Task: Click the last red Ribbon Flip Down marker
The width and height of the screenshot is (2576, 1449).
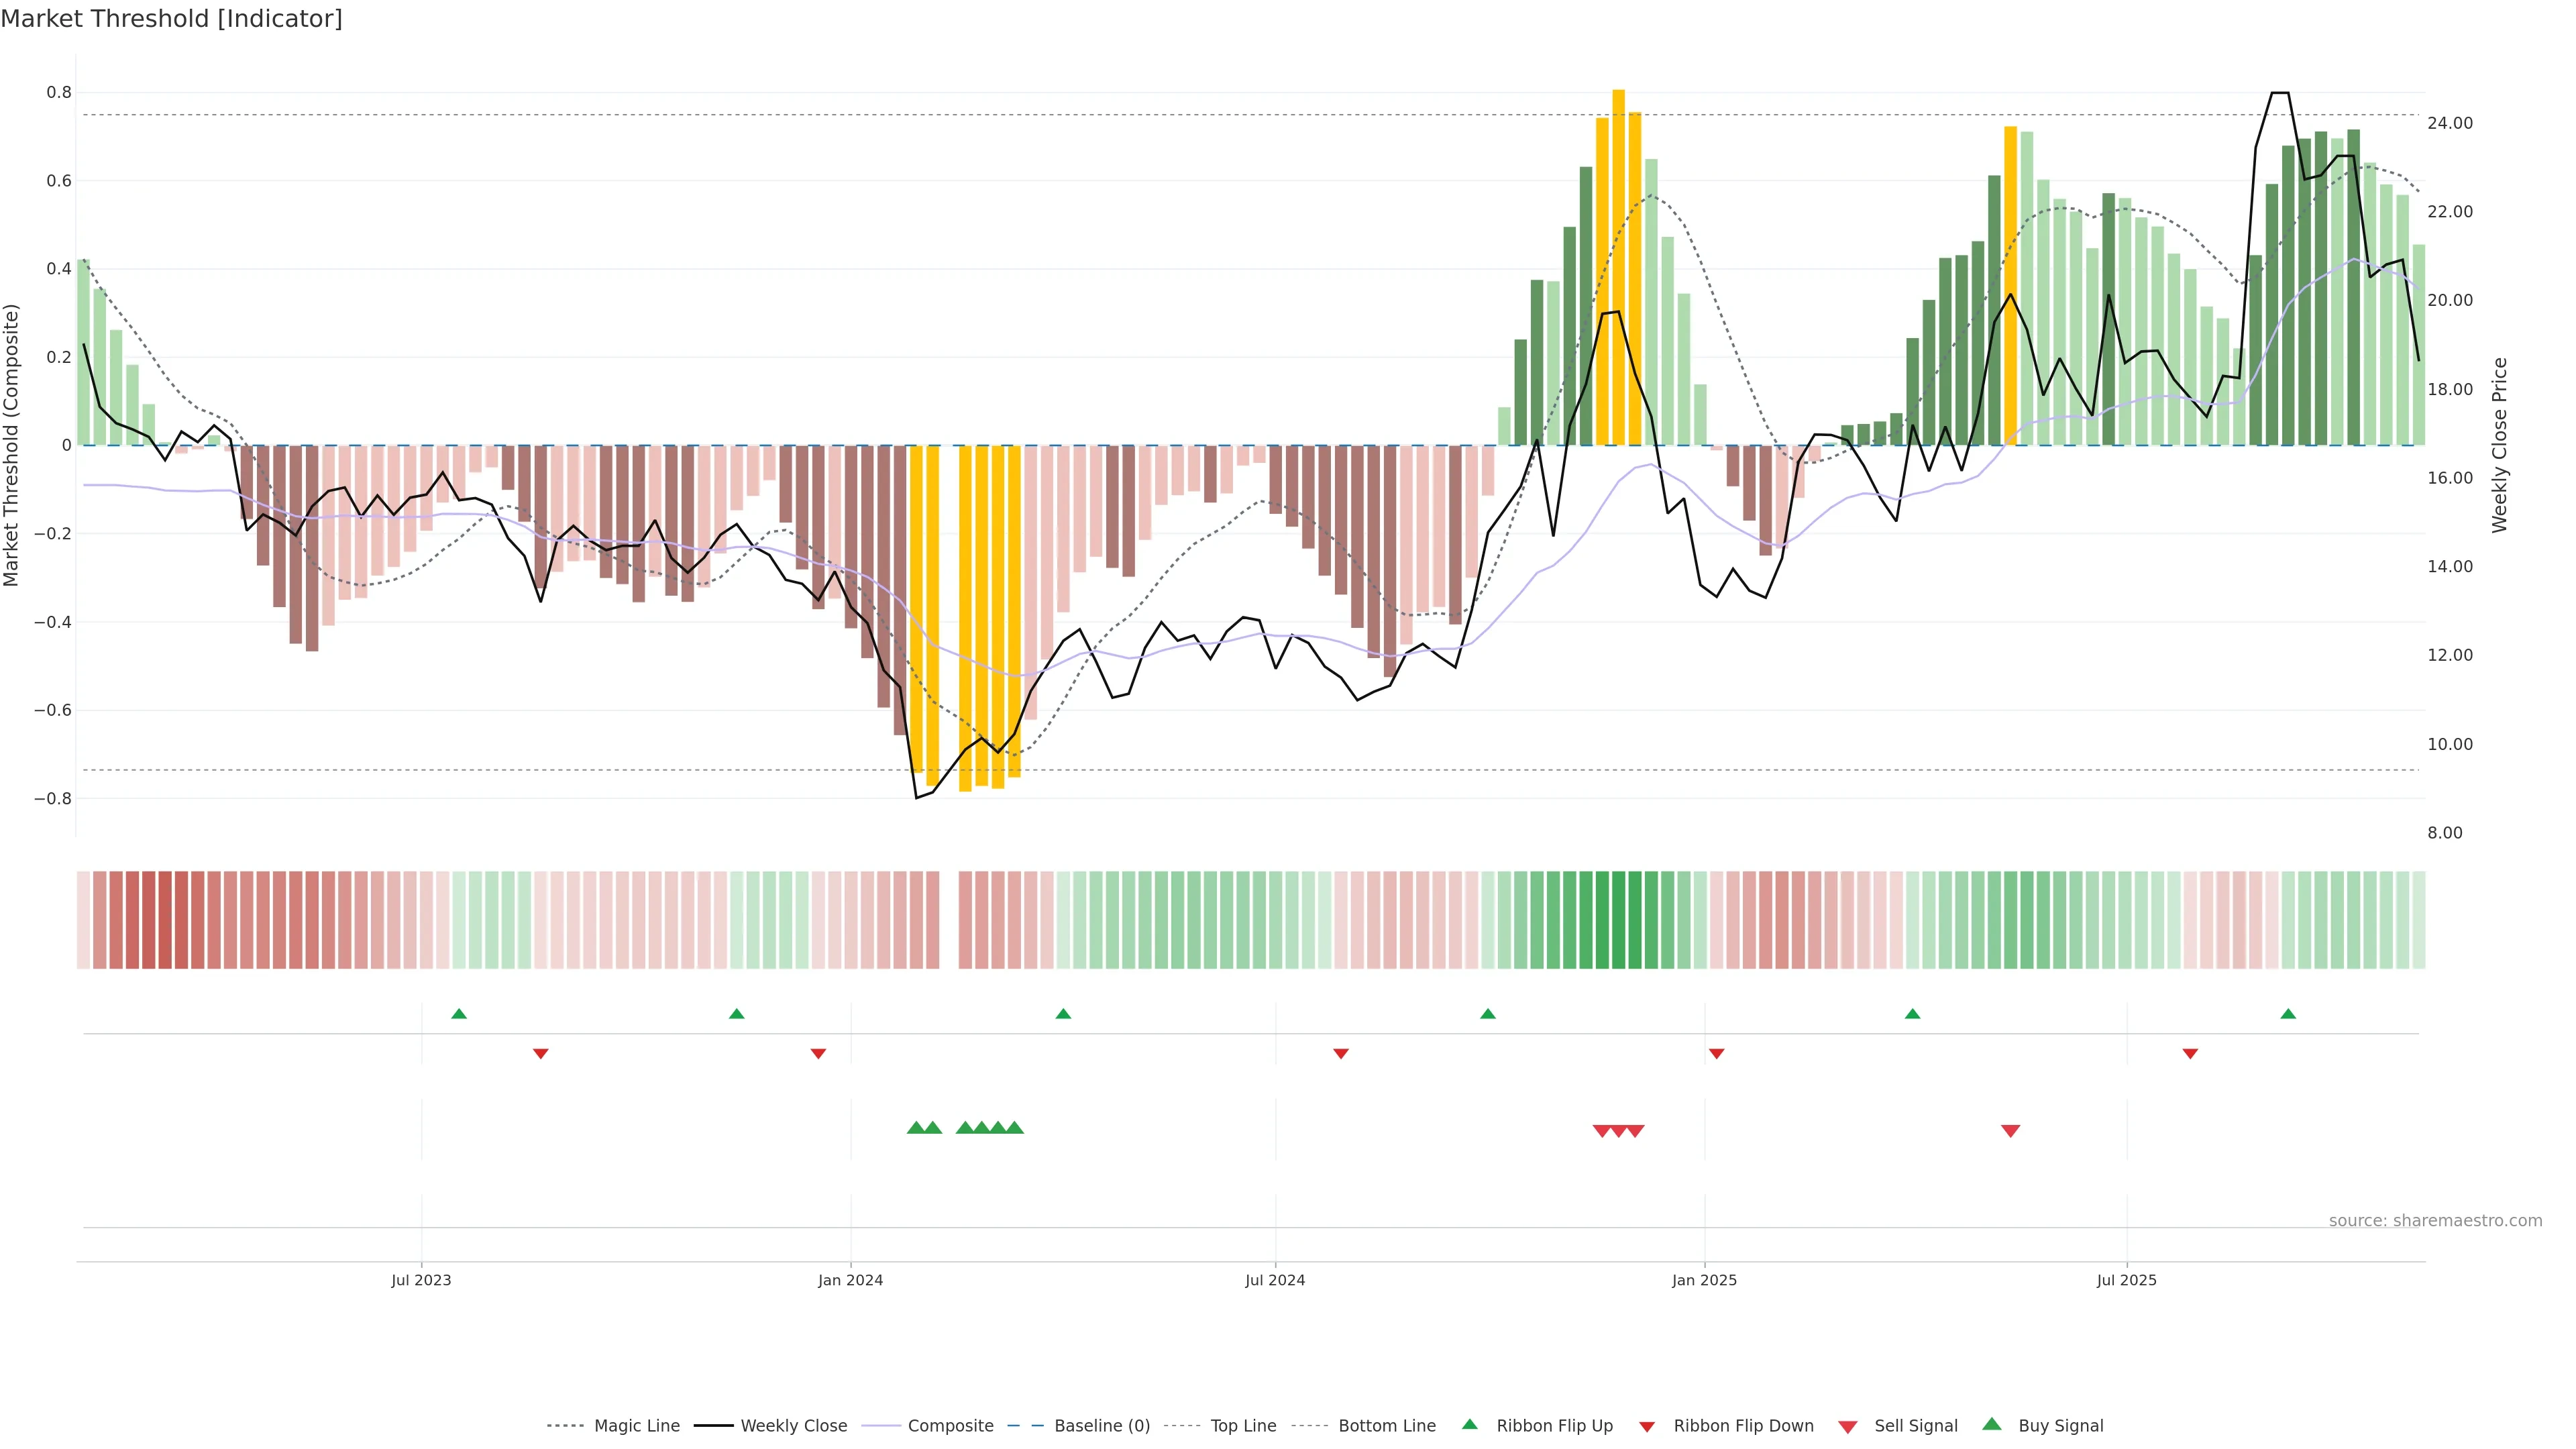Action: click(x=2190, y=1054)
